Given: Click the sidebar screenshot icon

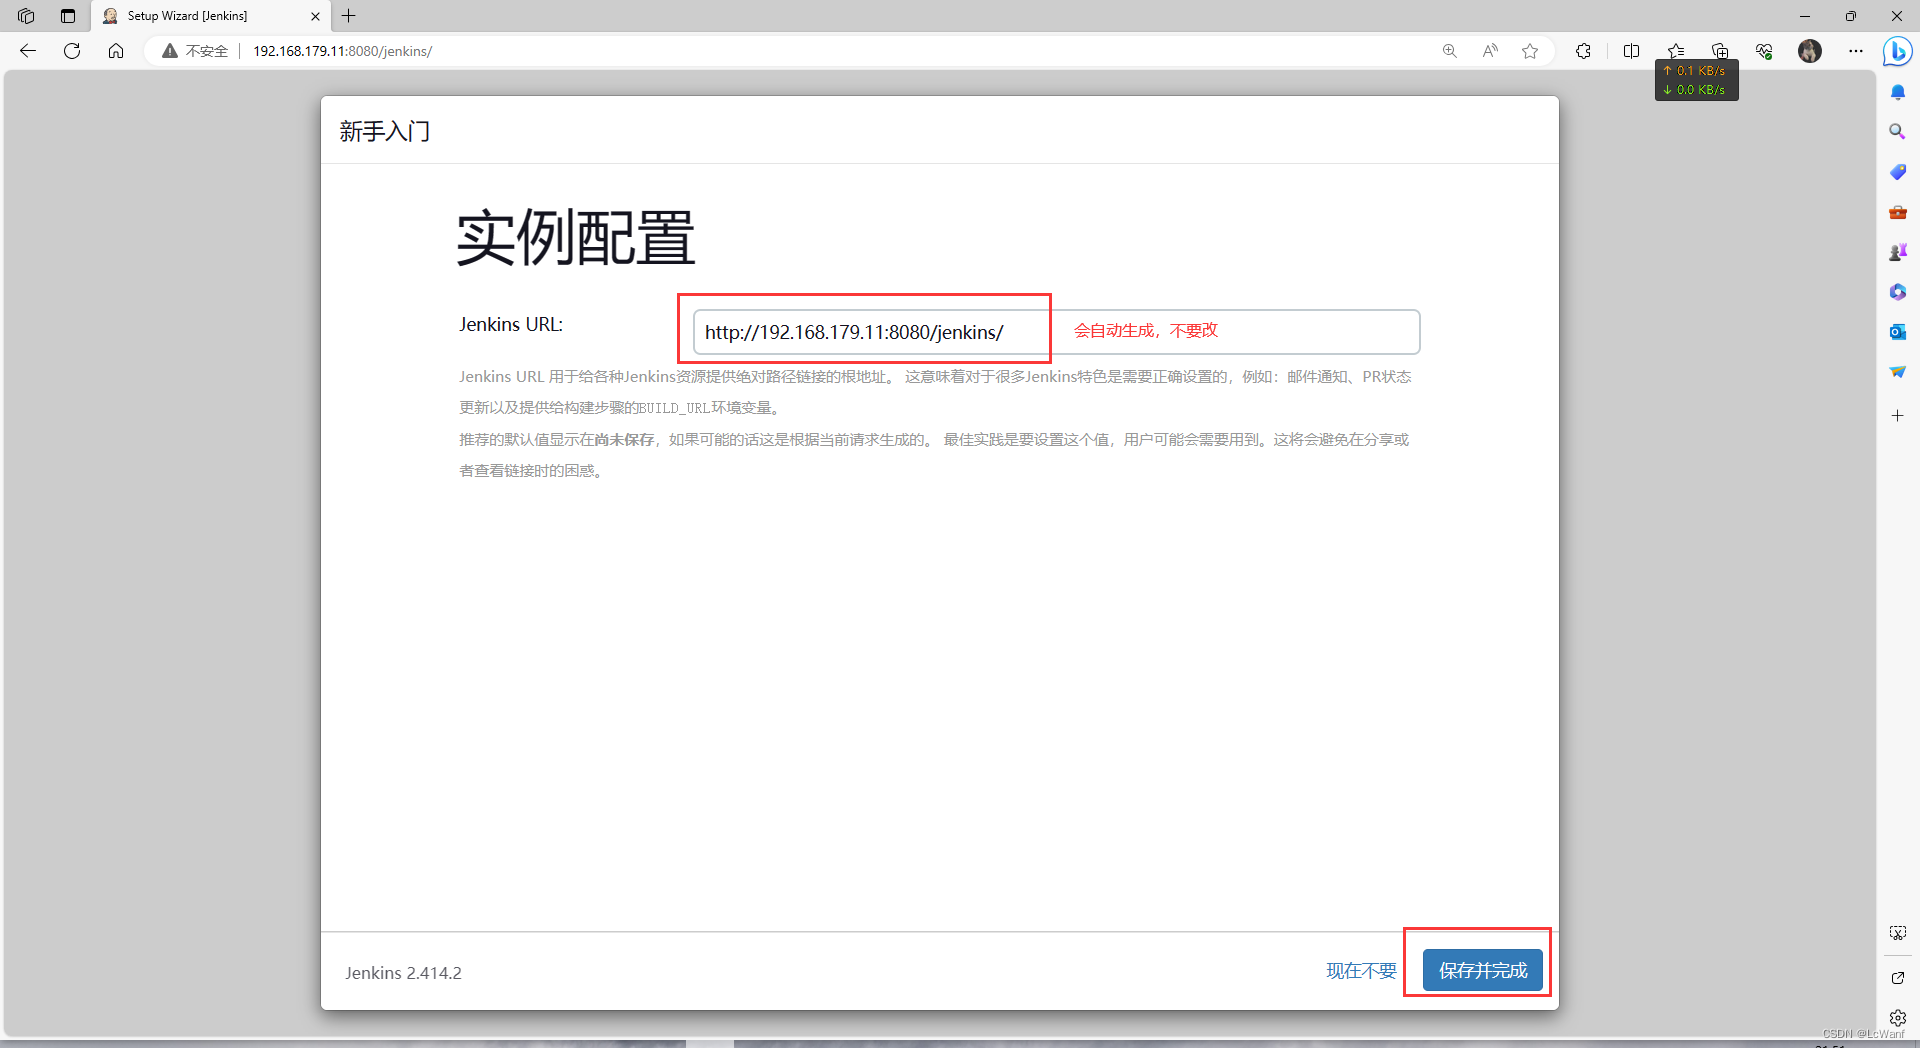Looking at the screenshot, I should pos(1898,933).
